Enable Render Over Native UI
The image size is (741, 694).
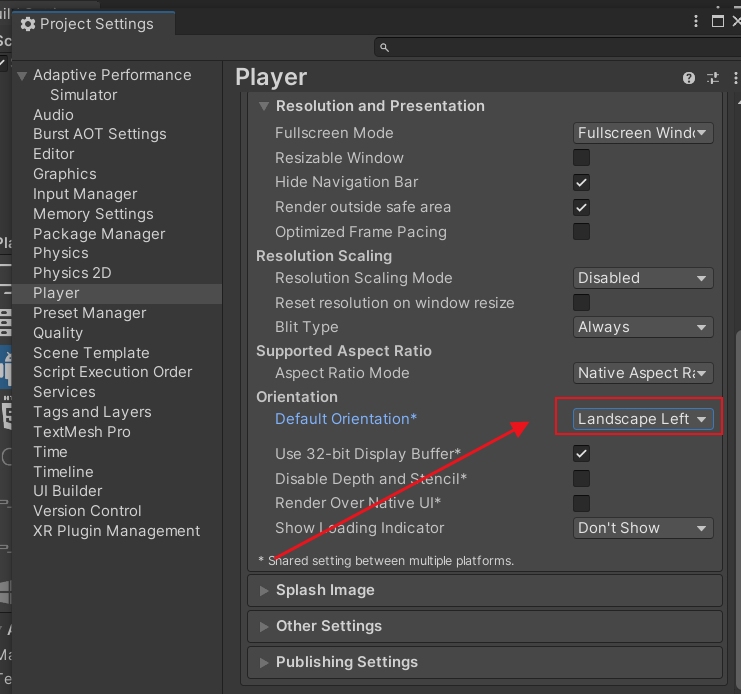point(581,503)
